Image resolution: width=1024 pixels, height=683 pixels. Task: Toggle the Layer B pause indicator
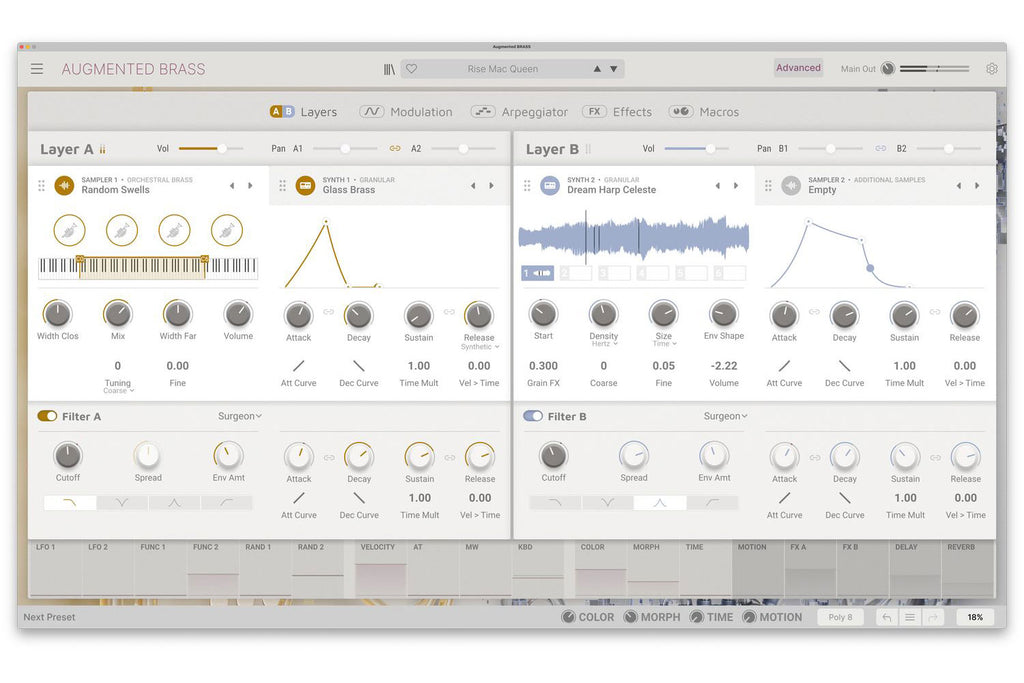tap(588, 149)
